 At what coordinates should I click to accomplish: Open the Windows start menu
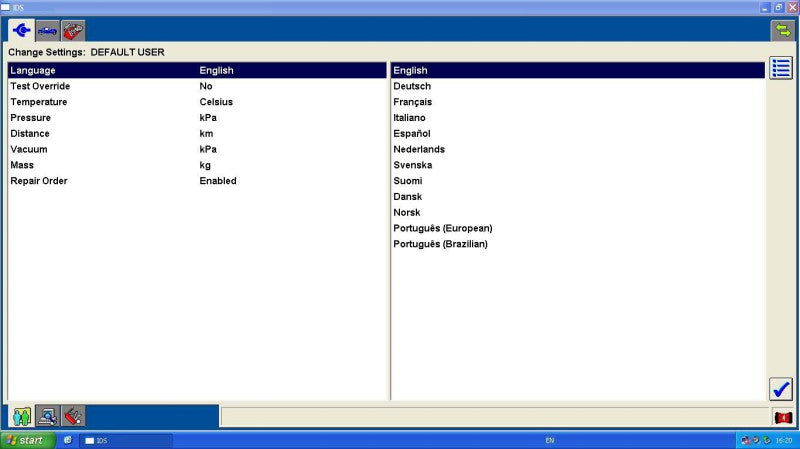(28, 440)
